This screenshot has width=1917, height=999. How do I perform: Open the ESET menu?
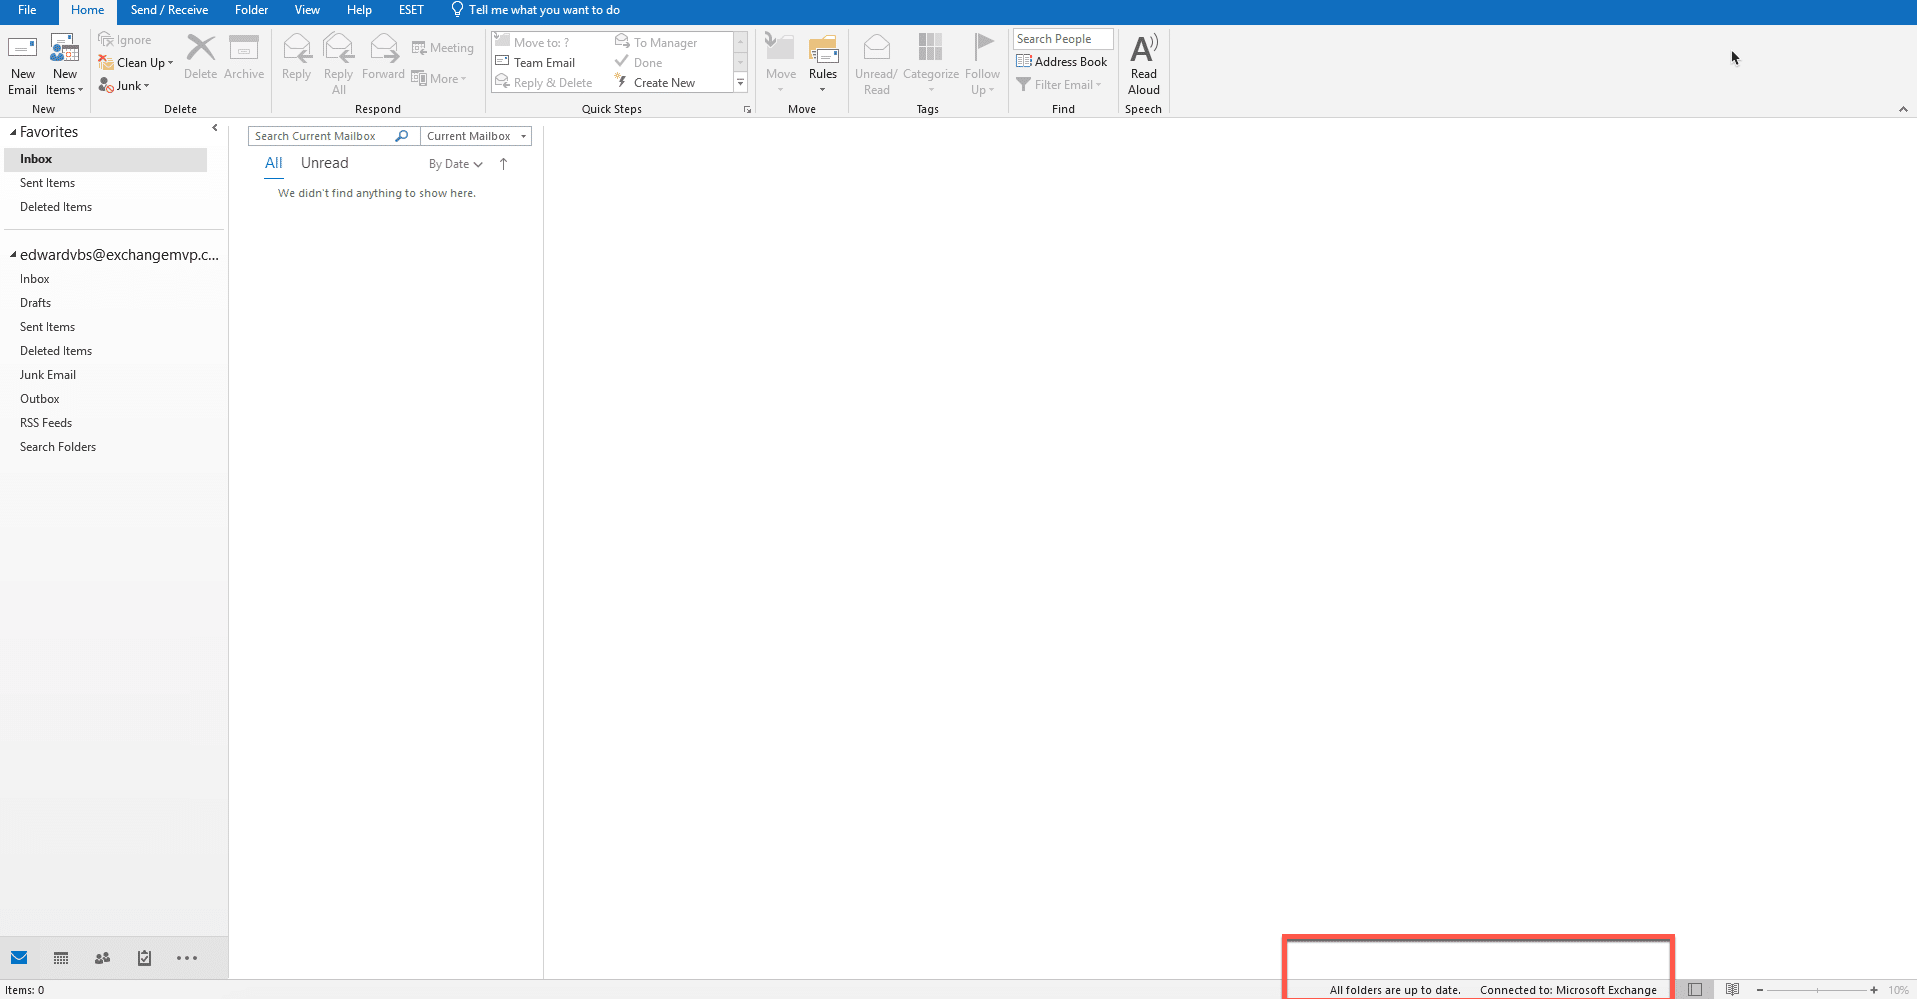(411, 10)
